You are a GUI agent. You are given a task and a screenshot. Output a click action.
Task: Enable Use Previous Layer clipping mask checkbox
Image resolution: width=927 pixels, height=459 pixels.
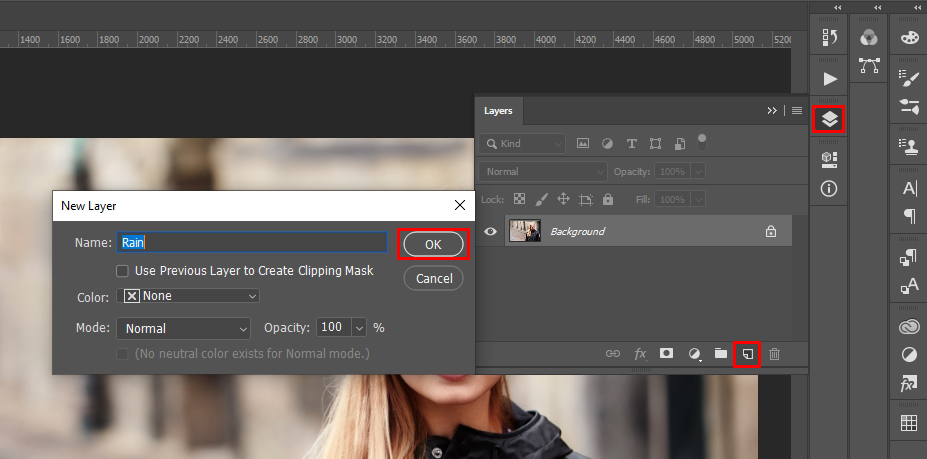pos(122,271)
